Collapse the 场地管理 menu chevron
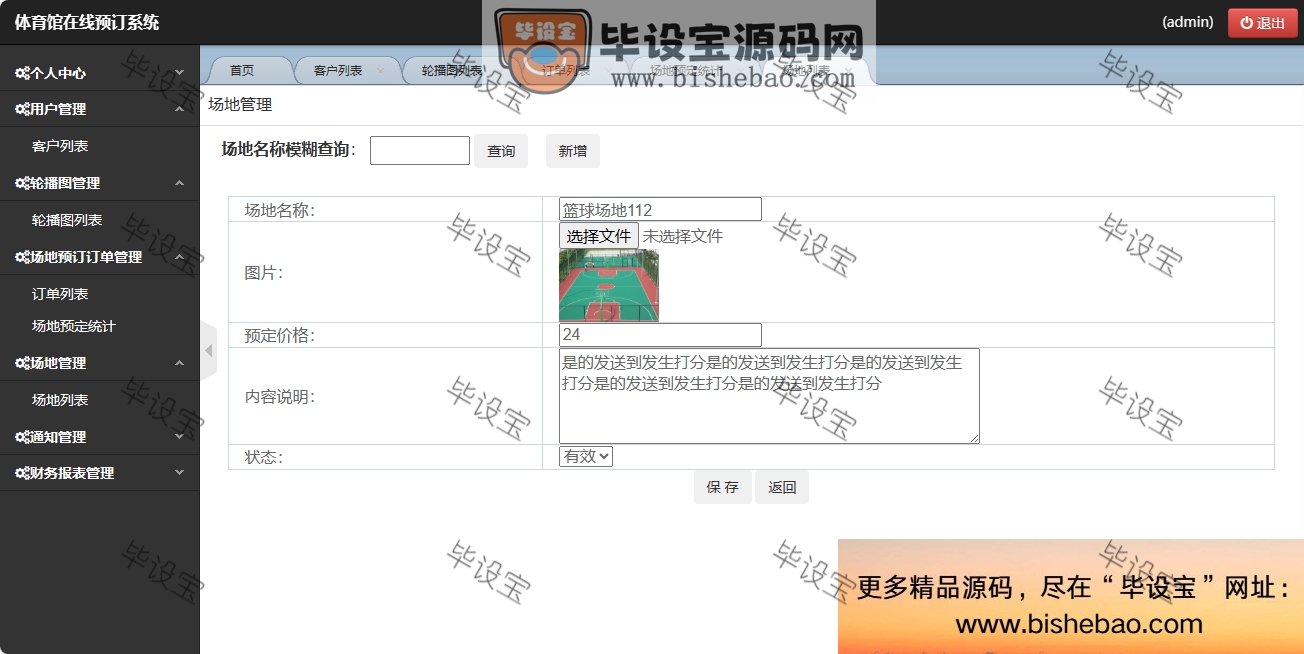Viewport: 1304px width, 654px height. coord(179,363)
